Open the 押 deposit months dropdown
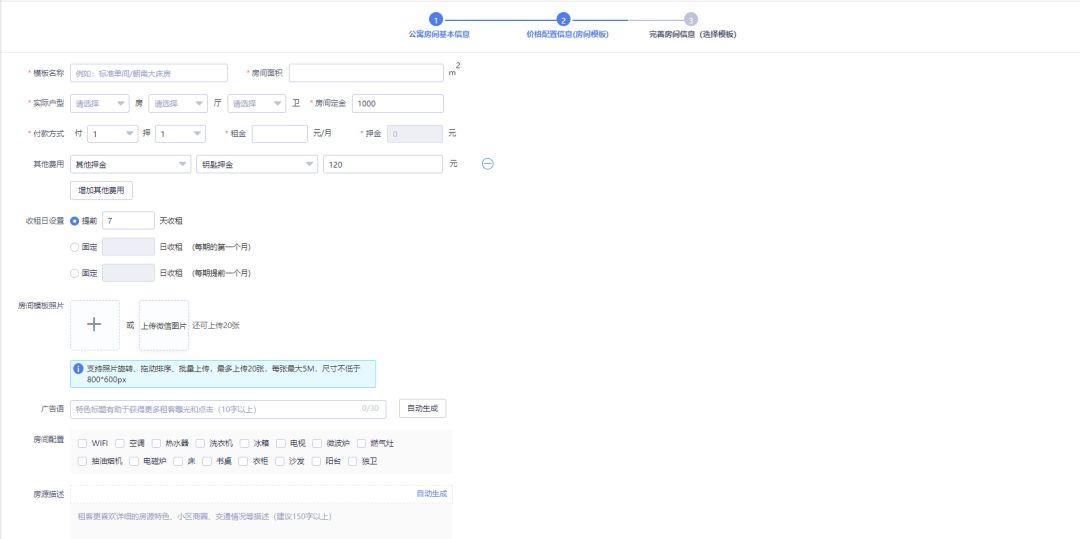1080x539 pixels. pyautogui.click(x=180, y=134)
